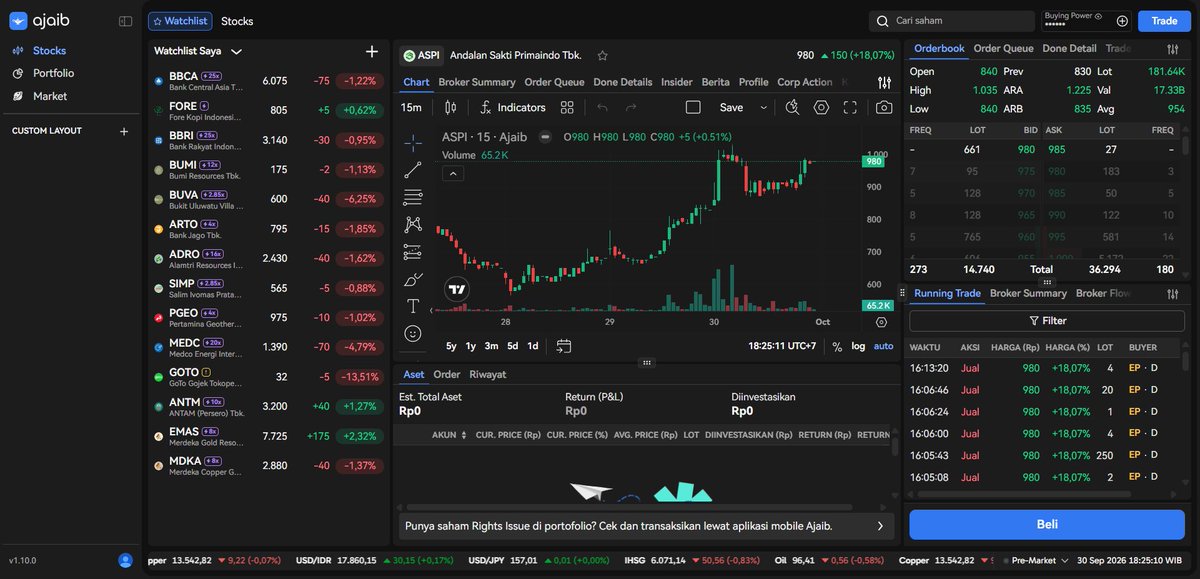
Task: Add ASPI to favorites with star
Action: point(602,56)
